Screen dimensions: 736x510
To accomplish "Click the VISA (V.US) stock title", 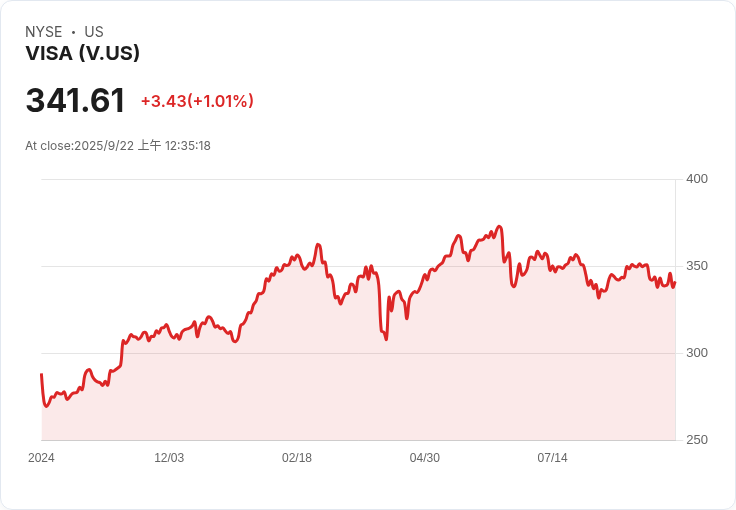I will point(82,54).
